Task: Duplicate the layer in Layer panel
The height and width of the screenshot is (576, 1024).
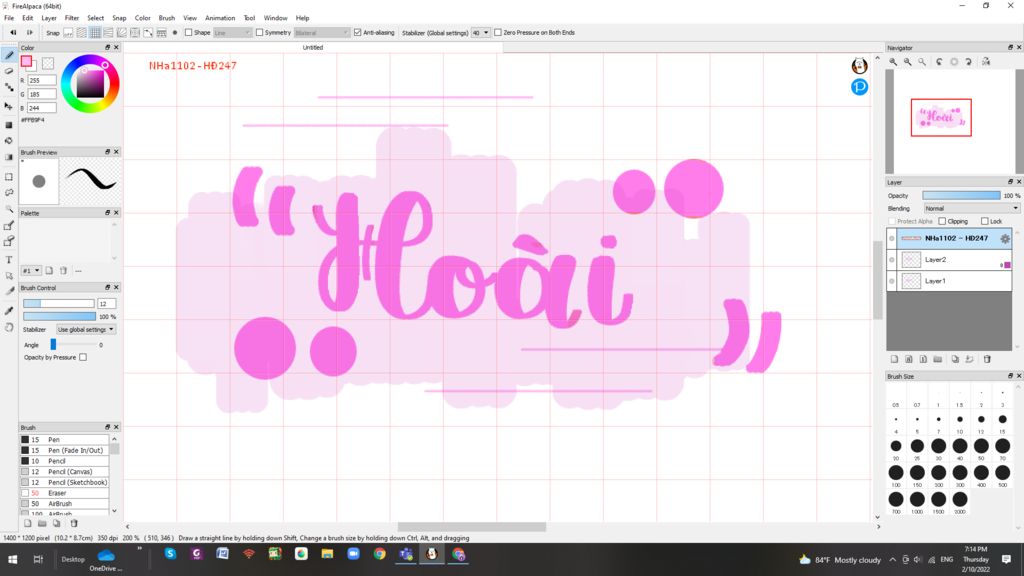Action: pos(955,359)
